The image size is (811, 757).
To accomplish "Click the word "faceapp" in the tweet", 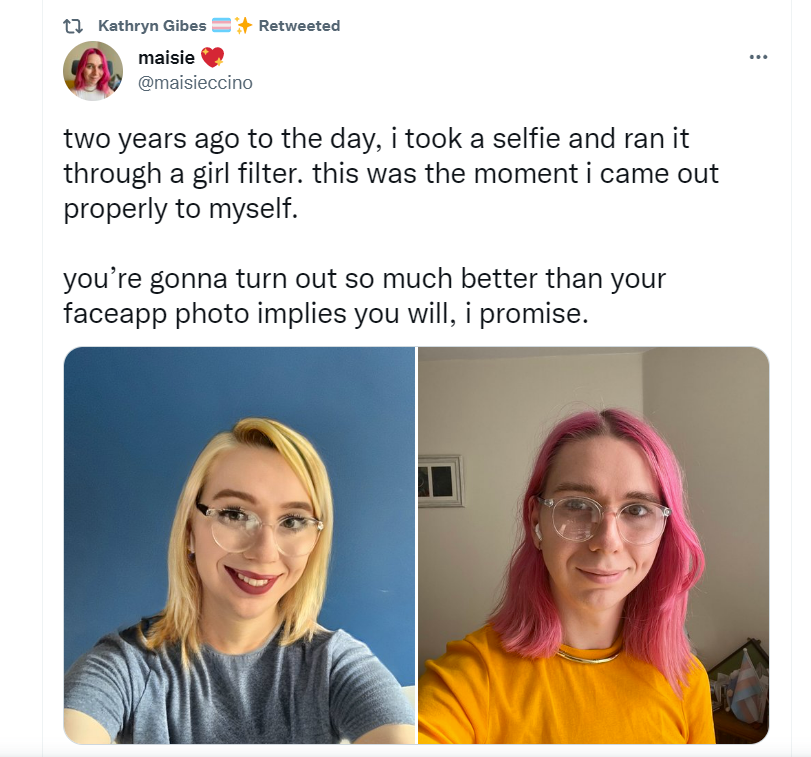I will [x=115, y=313].
